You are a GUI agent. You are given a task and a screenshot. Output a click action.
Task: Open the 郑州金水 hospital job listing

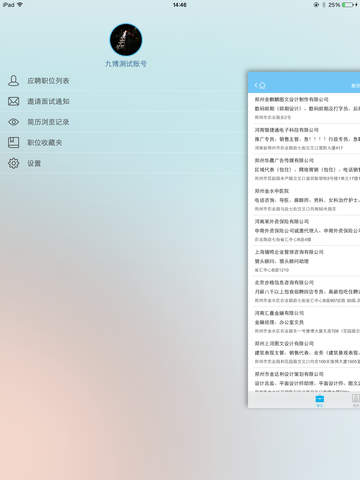tap(304, 200)
